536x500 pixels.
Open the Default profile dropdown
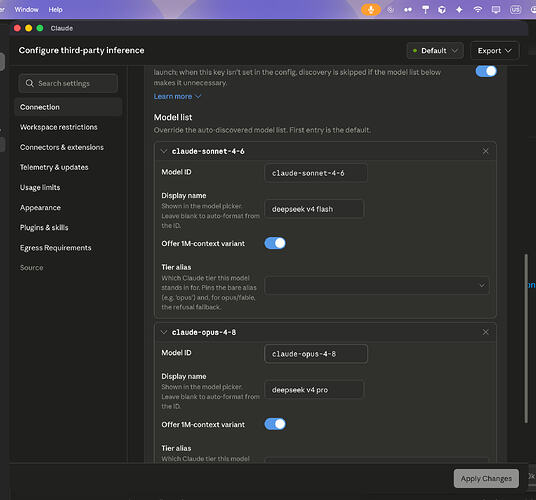pos(435,51)
